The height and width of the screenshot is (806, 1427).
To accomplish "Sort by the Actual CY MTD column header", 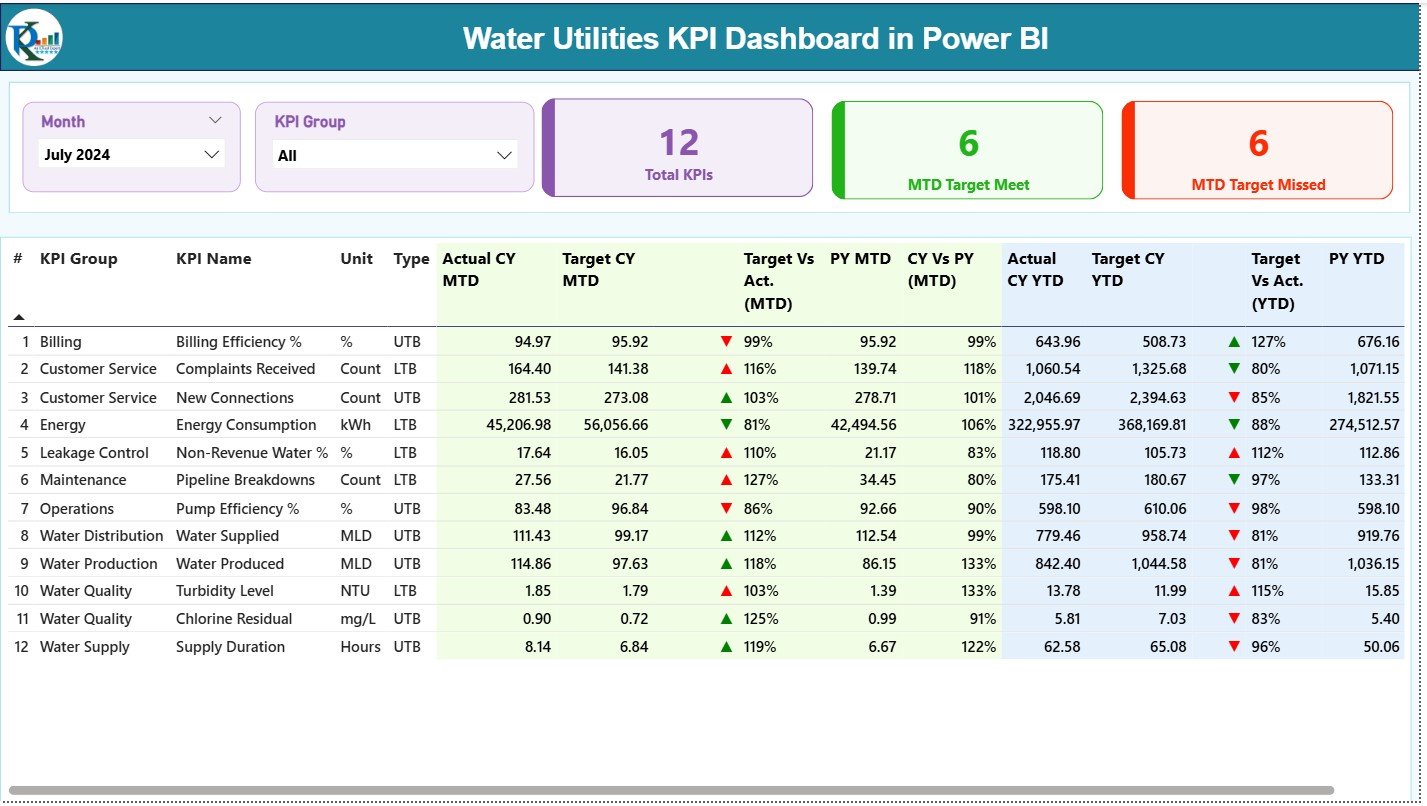I will [x=479, y=270].
